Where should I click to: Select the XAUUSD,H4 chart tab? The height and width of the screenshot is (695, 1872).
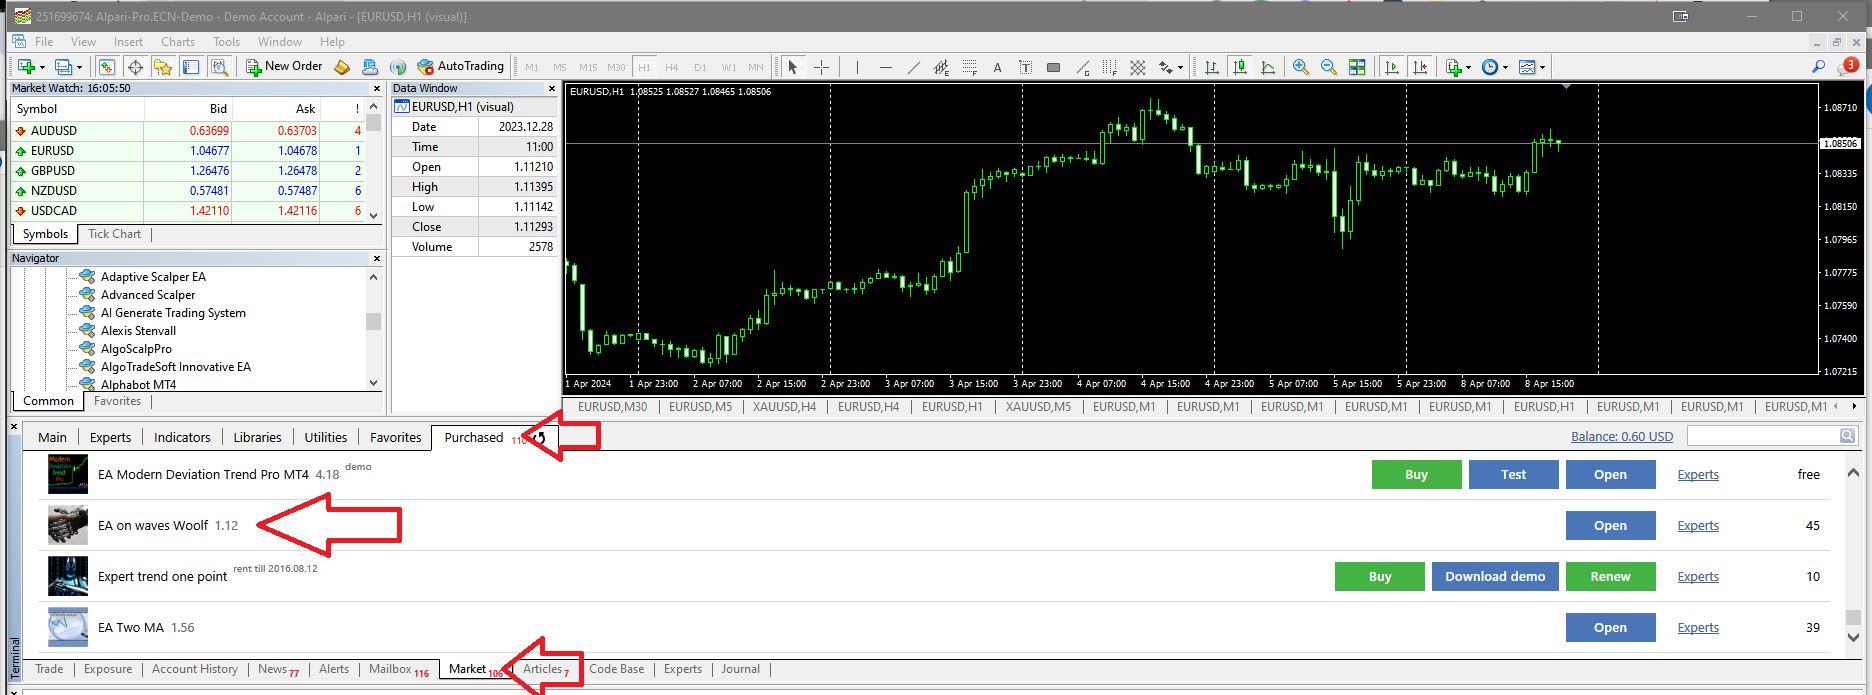click(x=784, y=407)
